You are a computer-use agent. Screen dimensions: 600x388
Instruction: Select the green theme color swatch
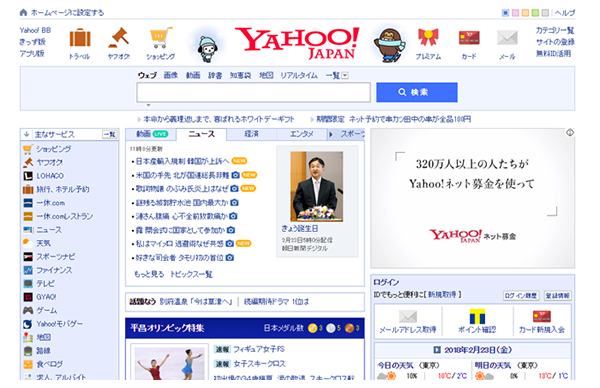tap(535, 13)
